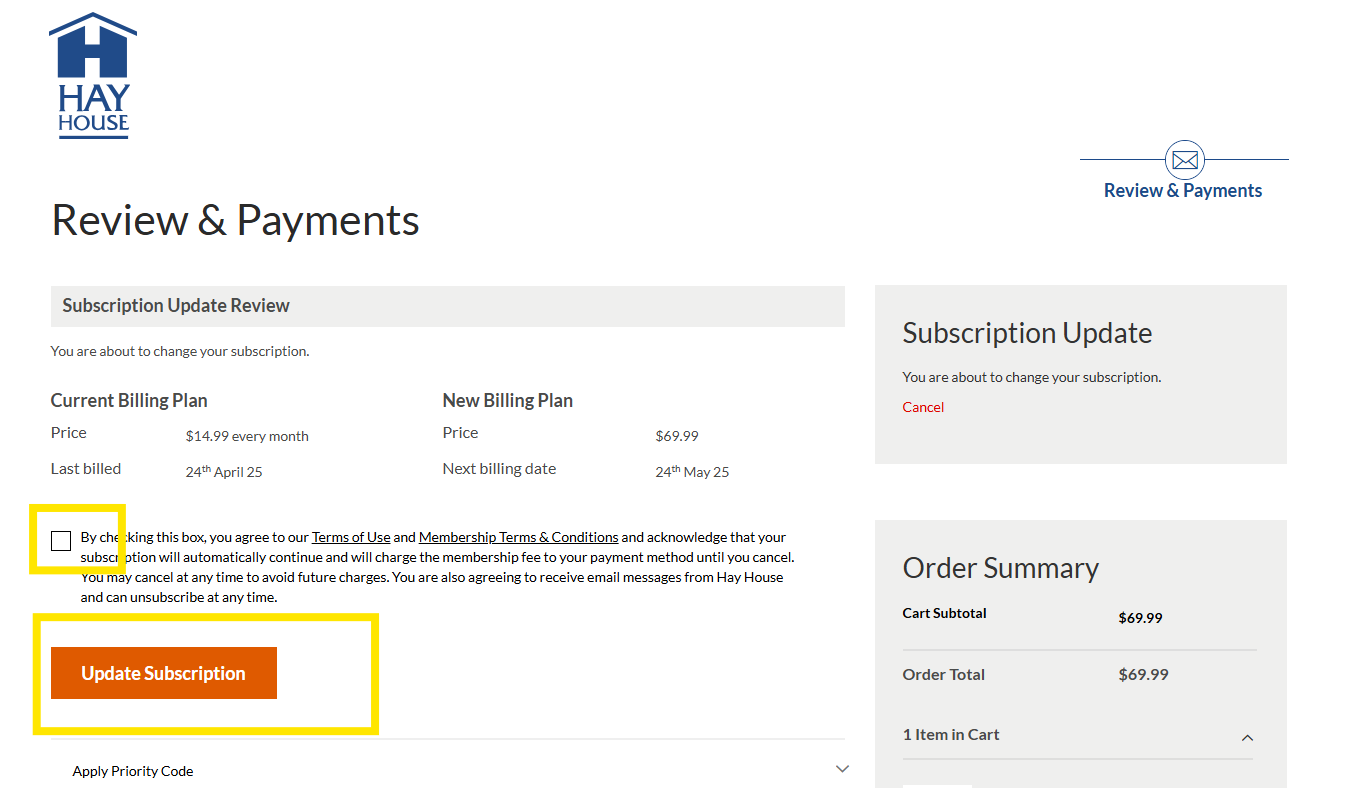Click the Apply Priority Code chevron arrow
The height and width of the screenshot is (788, 1363).
[842, 769]
